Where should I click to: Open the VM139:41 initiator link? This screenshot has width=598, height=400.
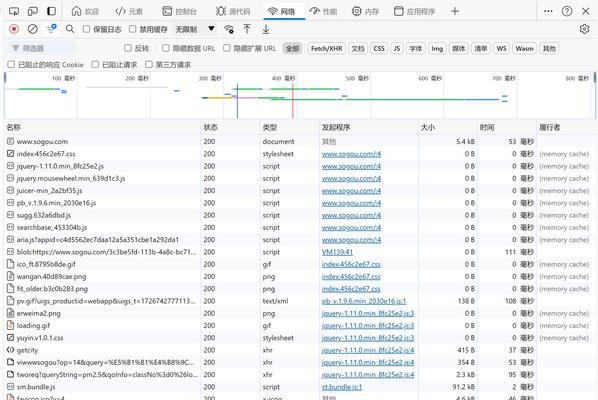point(337,252)
